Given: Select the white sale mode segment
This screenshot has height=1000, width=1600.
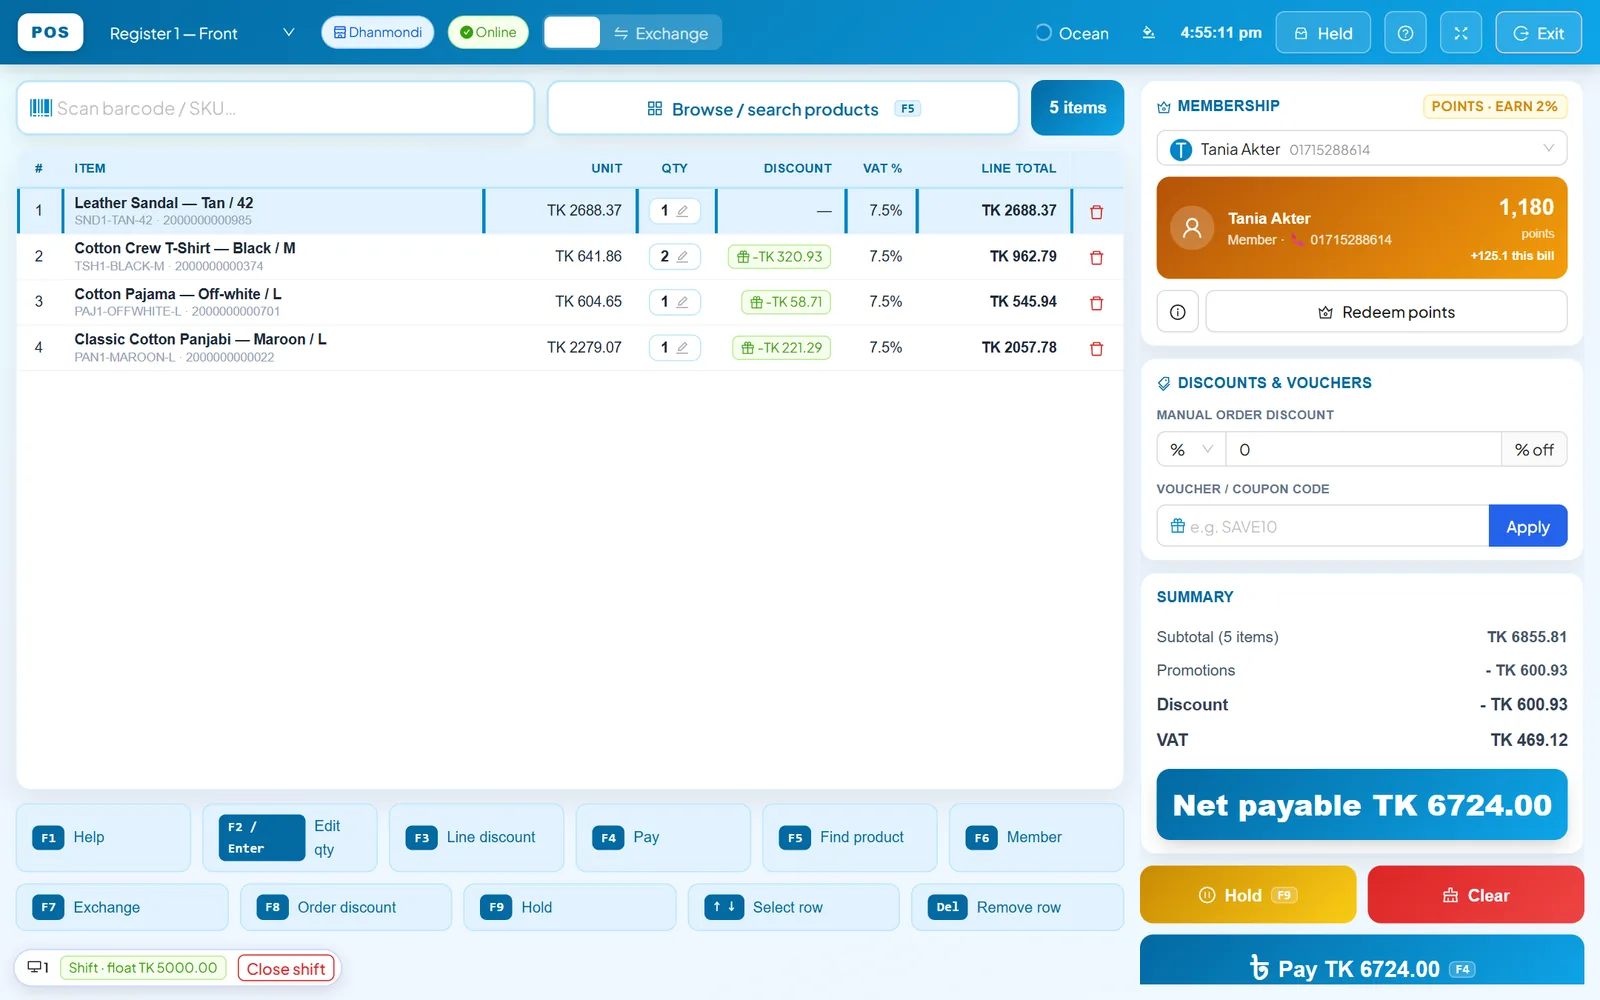Looking at the screenshot, I should 572,33.
